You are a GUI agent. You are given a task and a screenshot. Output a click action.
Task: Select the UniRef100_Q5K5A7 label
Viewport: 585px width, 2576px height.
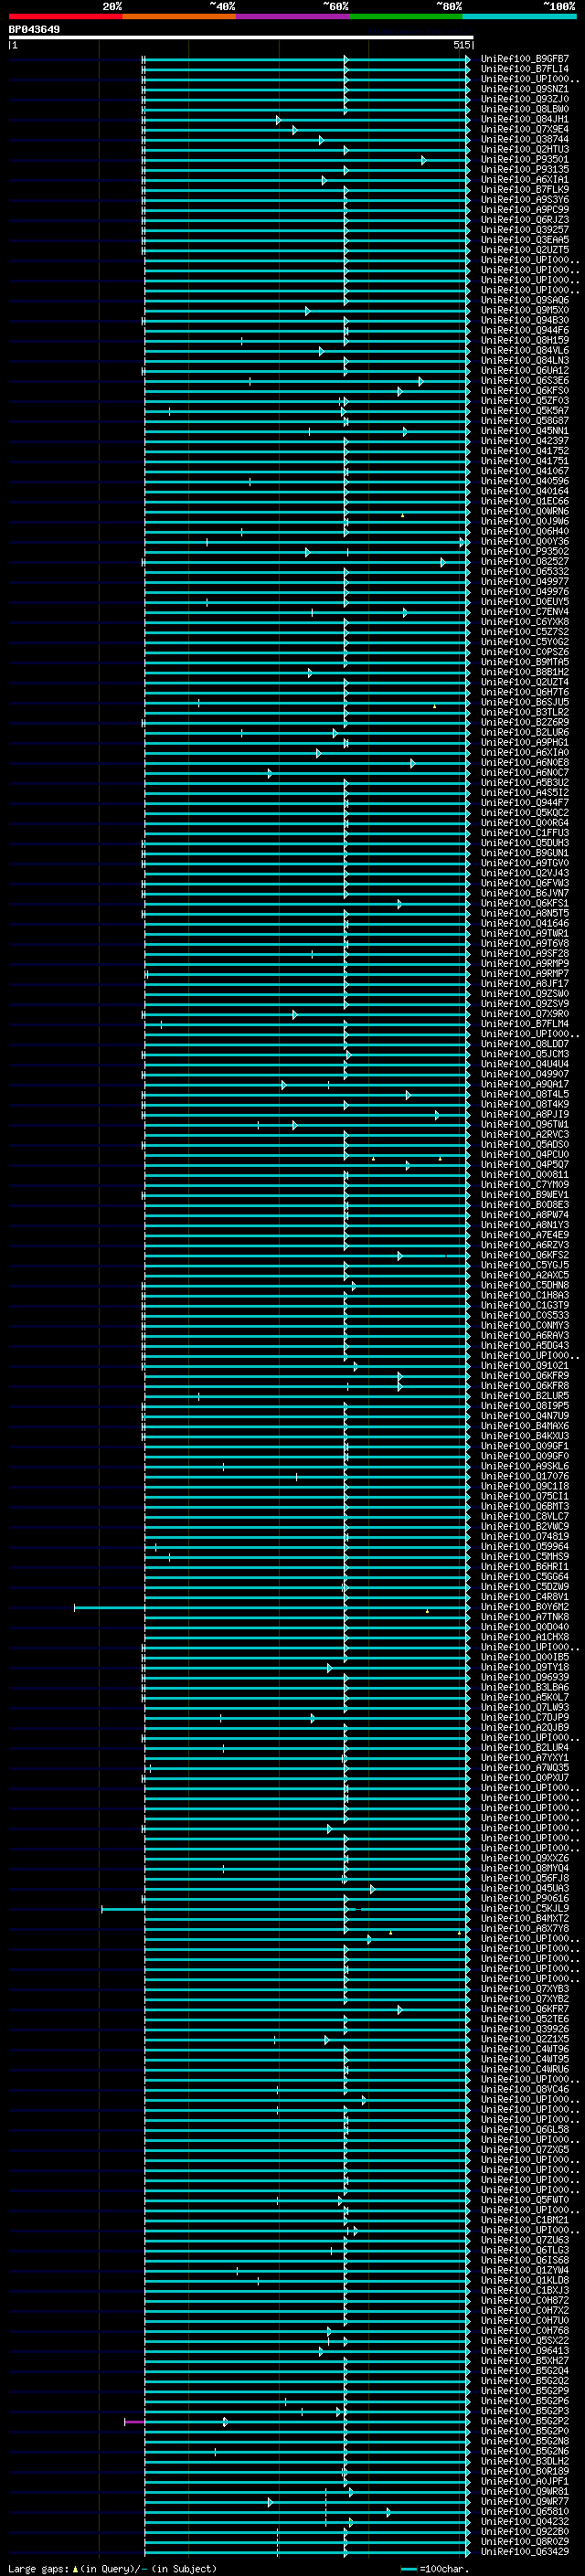(525, 411)
